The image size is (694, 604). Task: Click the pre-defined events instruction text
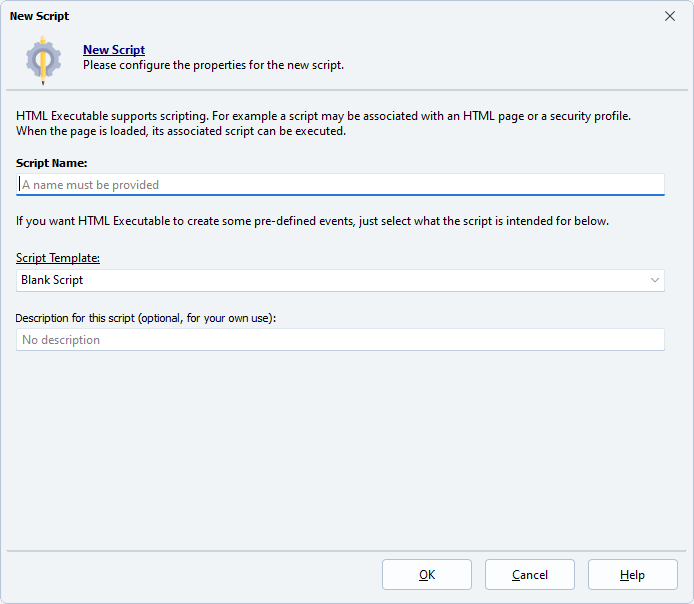(312, 221)
